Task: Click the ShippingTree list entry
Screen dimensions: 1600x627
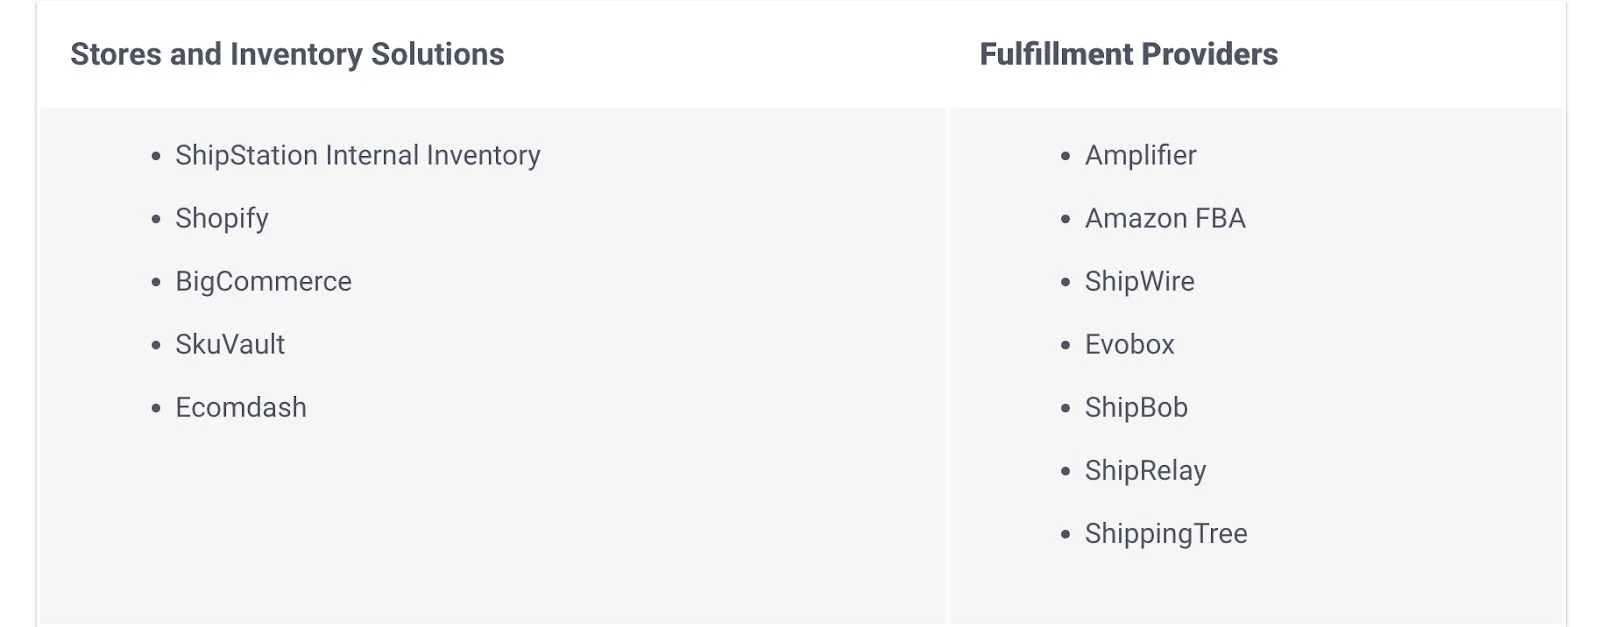Action: coord(1166,533)
